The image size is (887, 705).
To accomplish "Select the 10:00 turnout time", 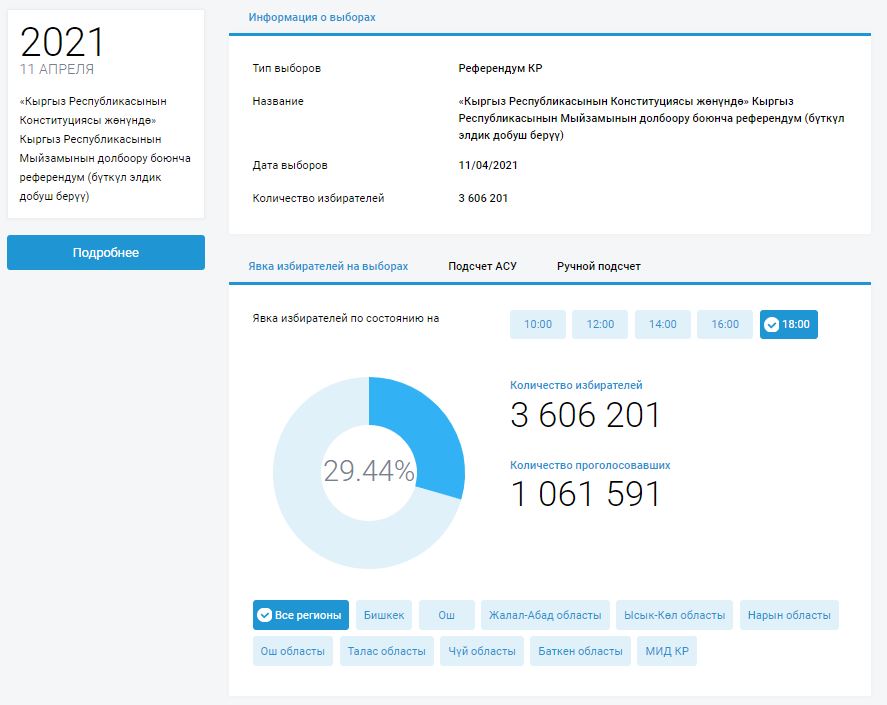I will [538, 324].
